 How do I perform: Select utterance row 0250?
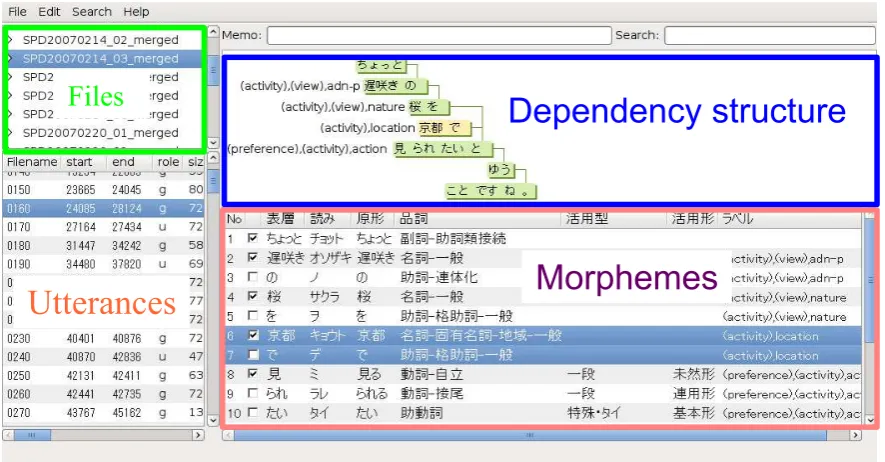104,376
